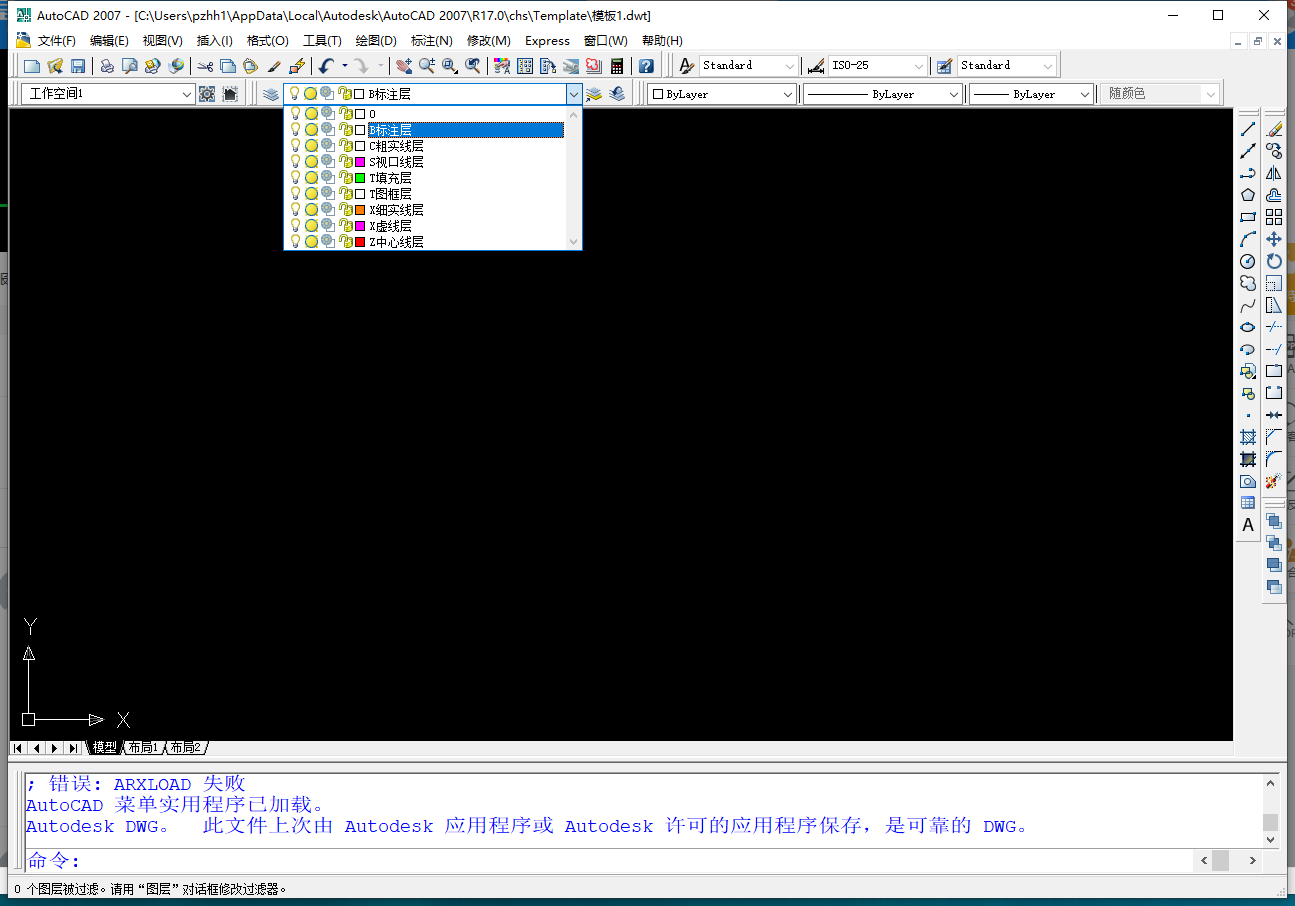Open the ByLayer lineweight dropdown
1295x906 pixels.
coord(1031,94)
